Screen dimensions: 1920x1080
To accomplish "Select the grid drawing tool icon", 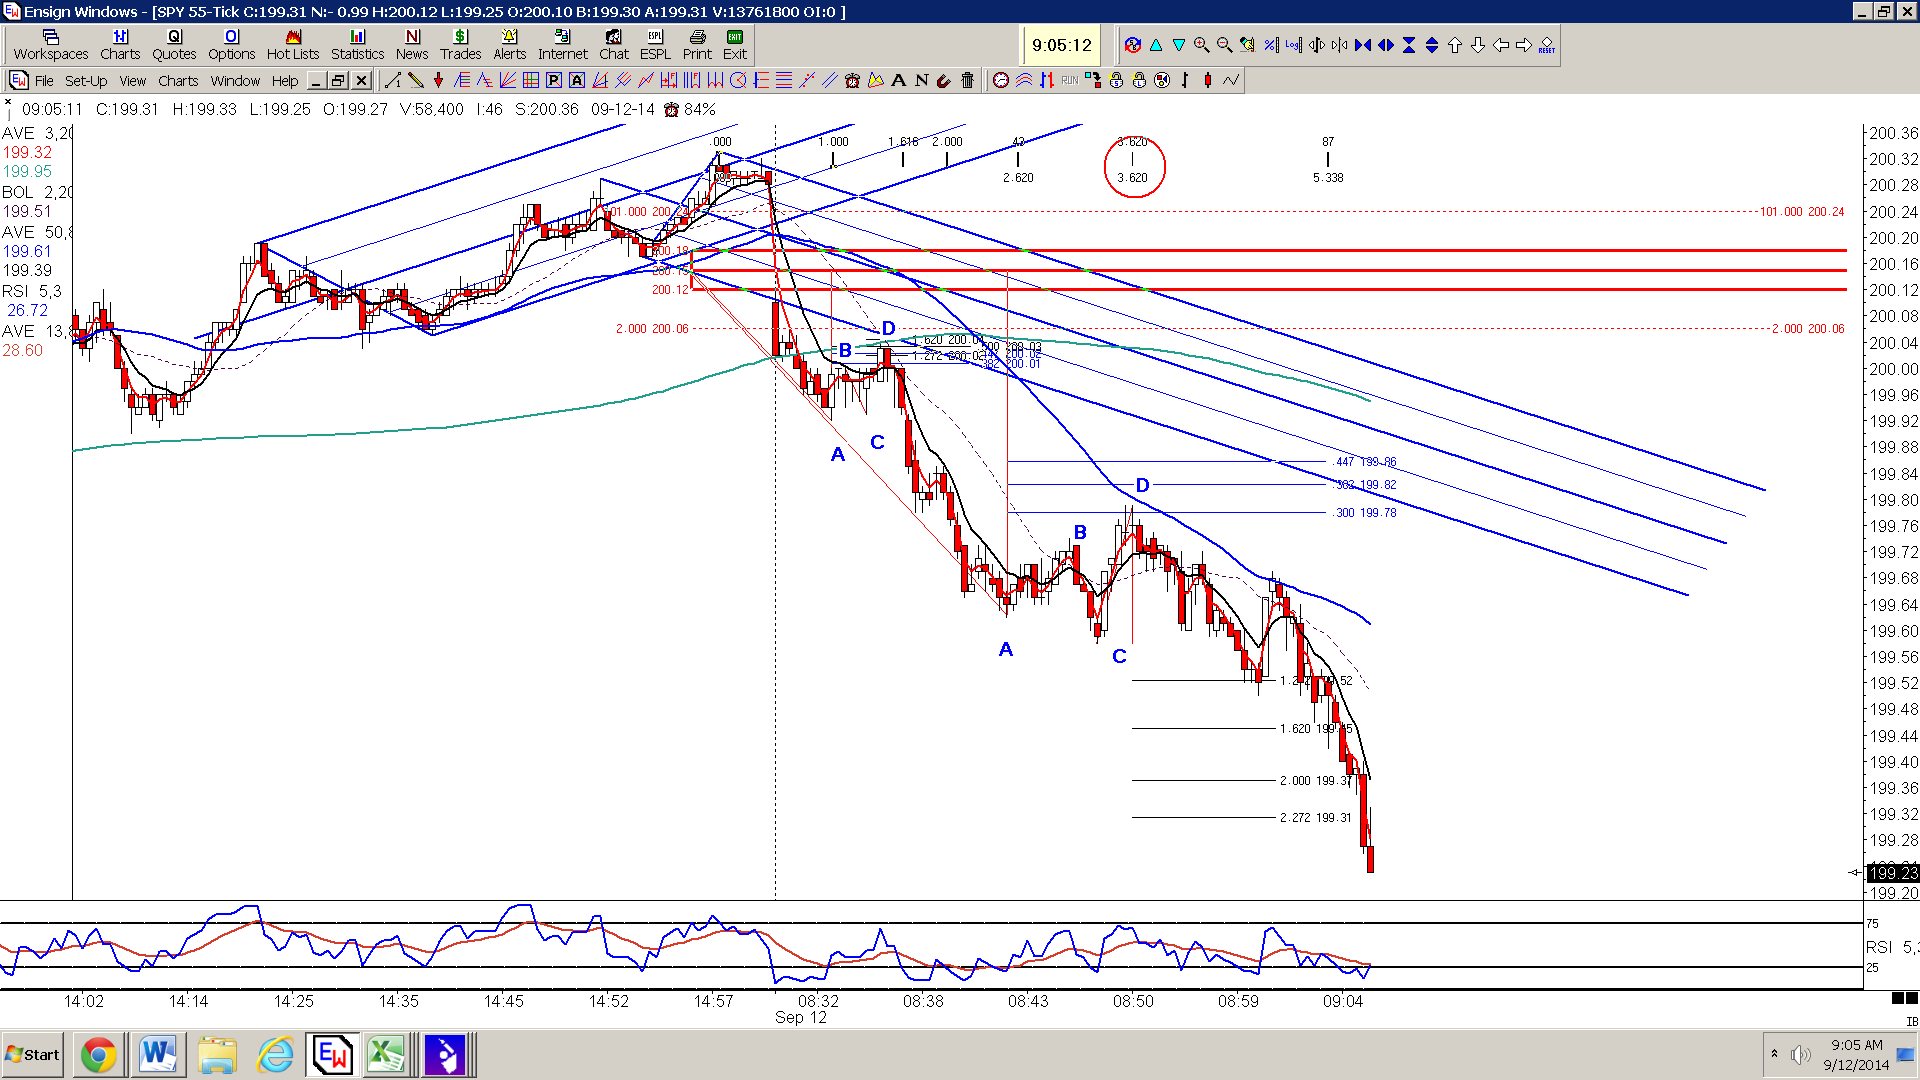I will [x=530, y=80].
